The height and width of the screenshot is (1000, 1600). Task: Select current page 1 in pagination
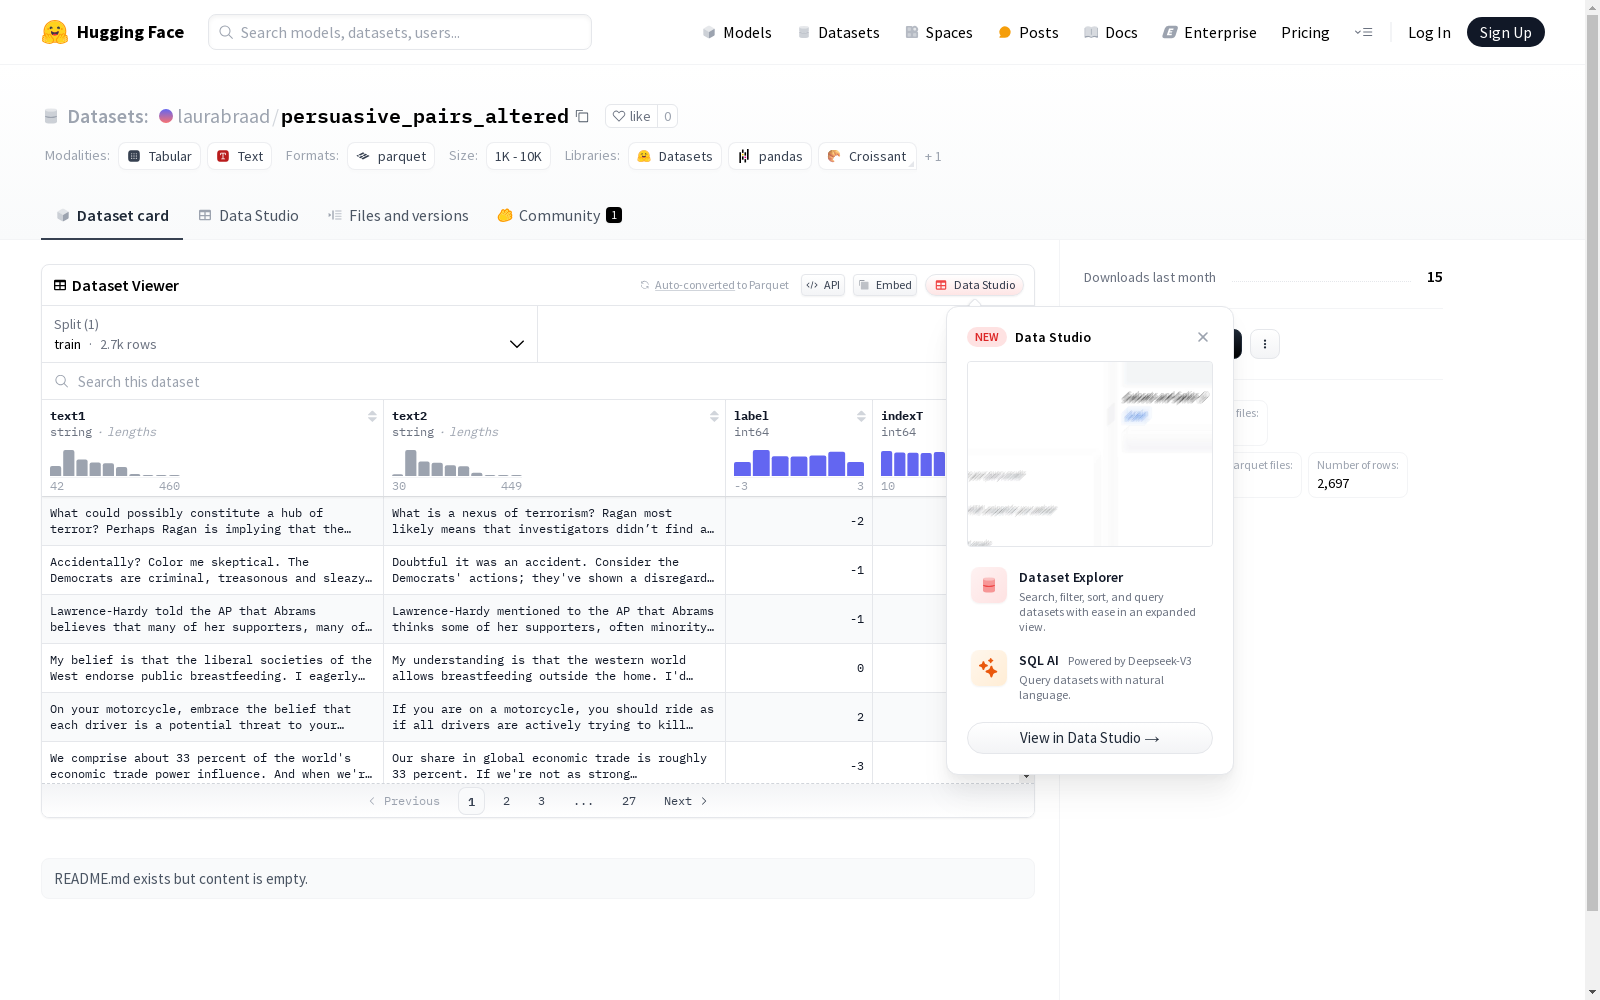coord(471,801)
